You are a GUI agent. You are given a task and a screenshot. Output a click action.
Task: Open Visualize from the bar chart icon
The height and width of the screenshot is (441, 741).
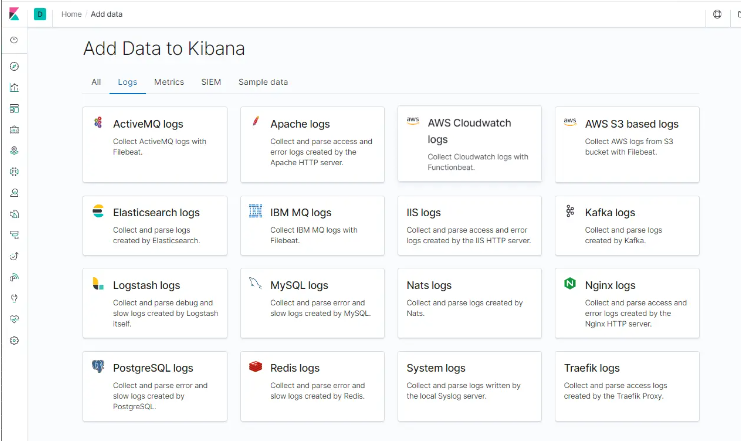[x=14, y=87]
